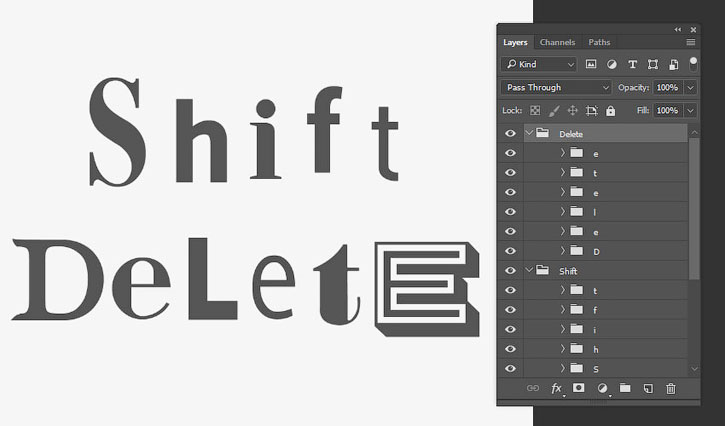Click the folder icon of group S
This screenshot has width=725, height=426.
[x=577, y=368]
